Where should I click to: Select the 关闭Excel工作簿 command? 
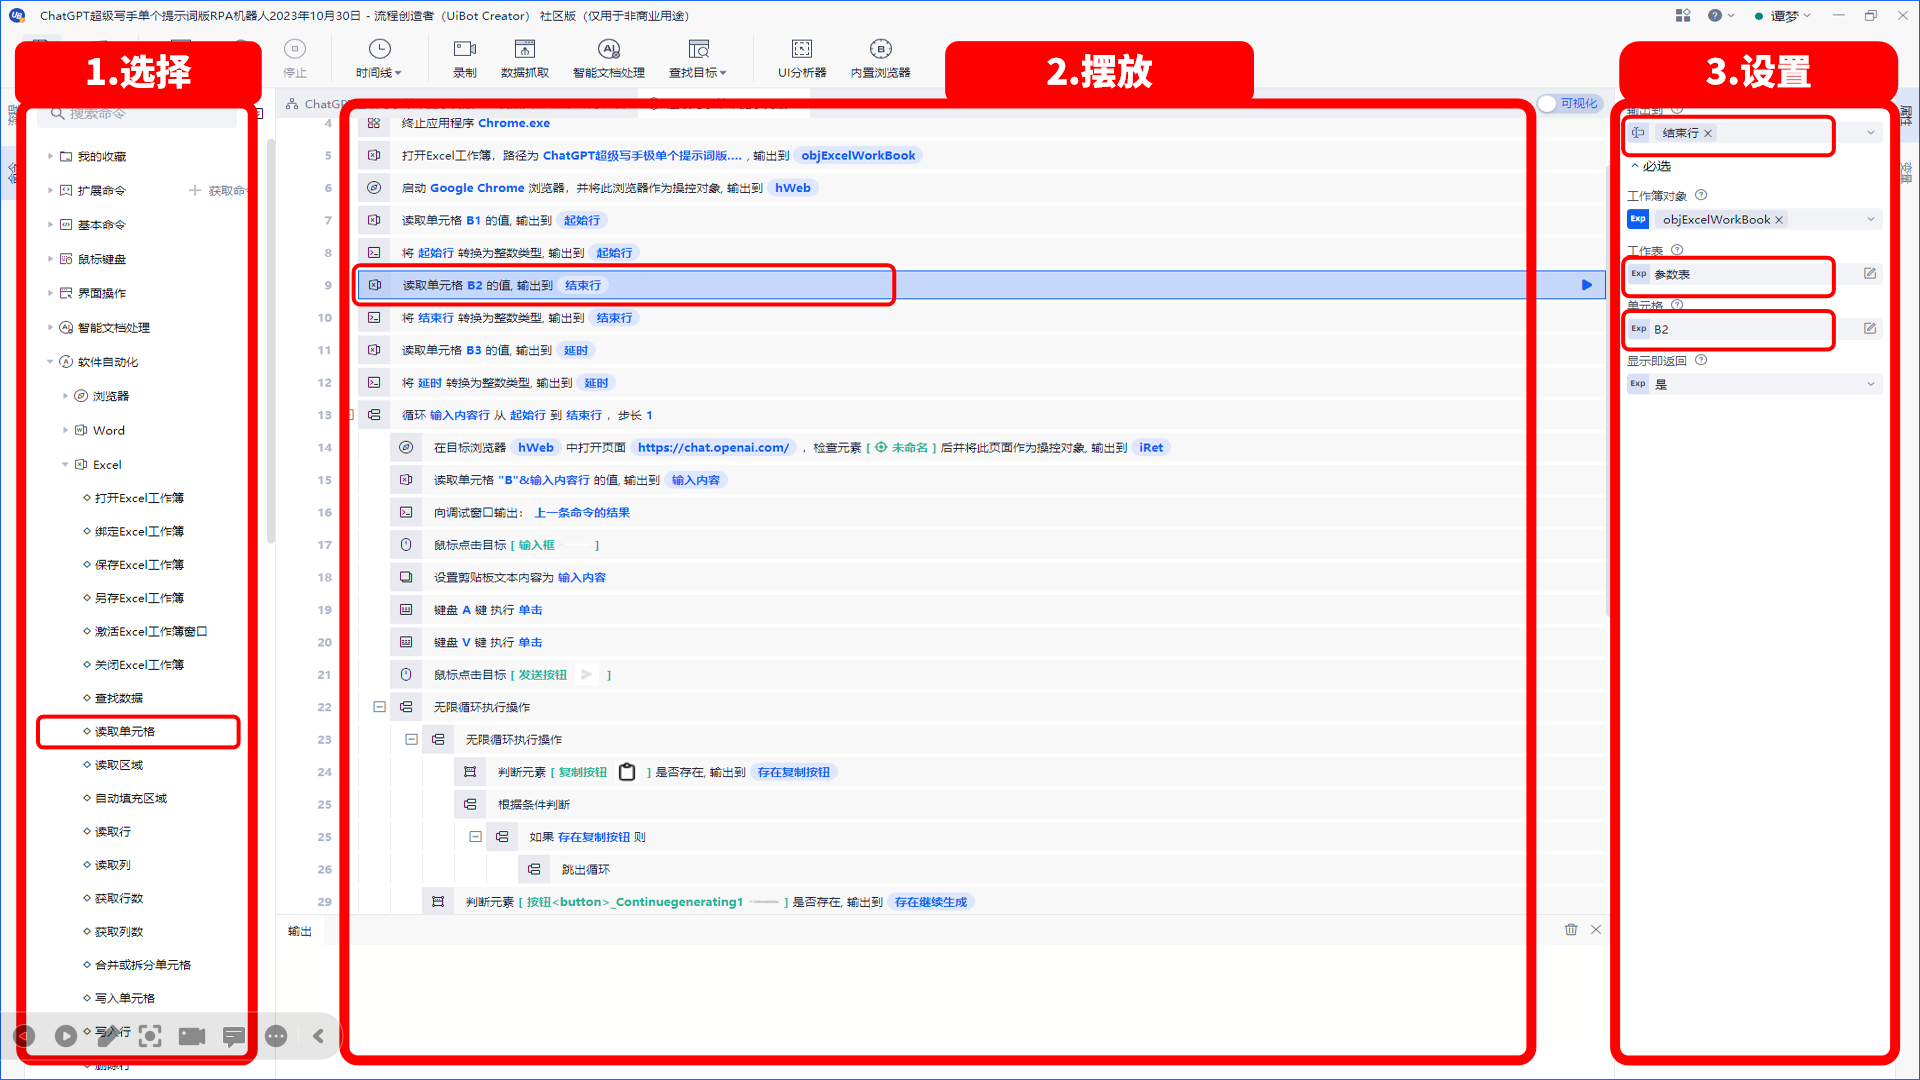(139, 665)
